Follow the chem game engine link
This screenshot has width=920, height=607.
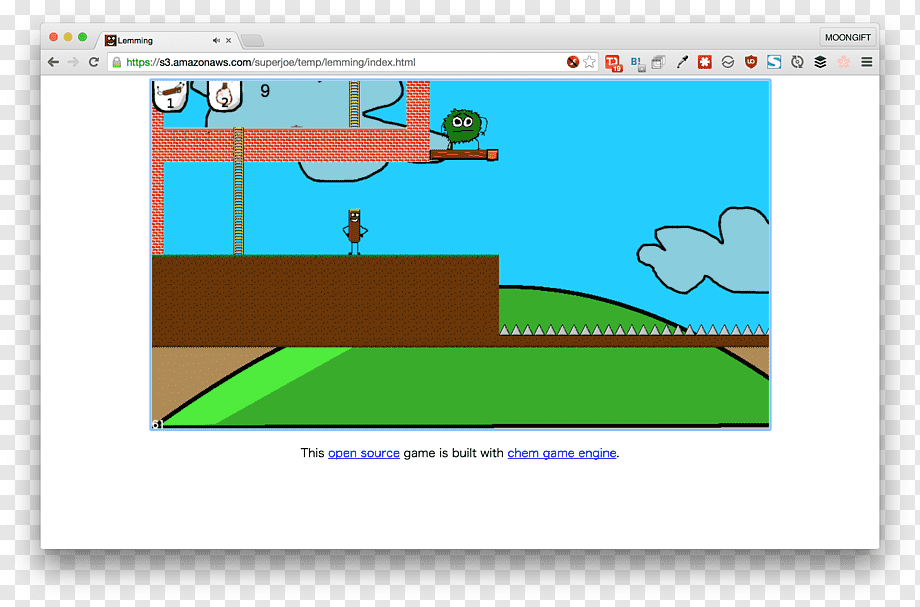562,453
